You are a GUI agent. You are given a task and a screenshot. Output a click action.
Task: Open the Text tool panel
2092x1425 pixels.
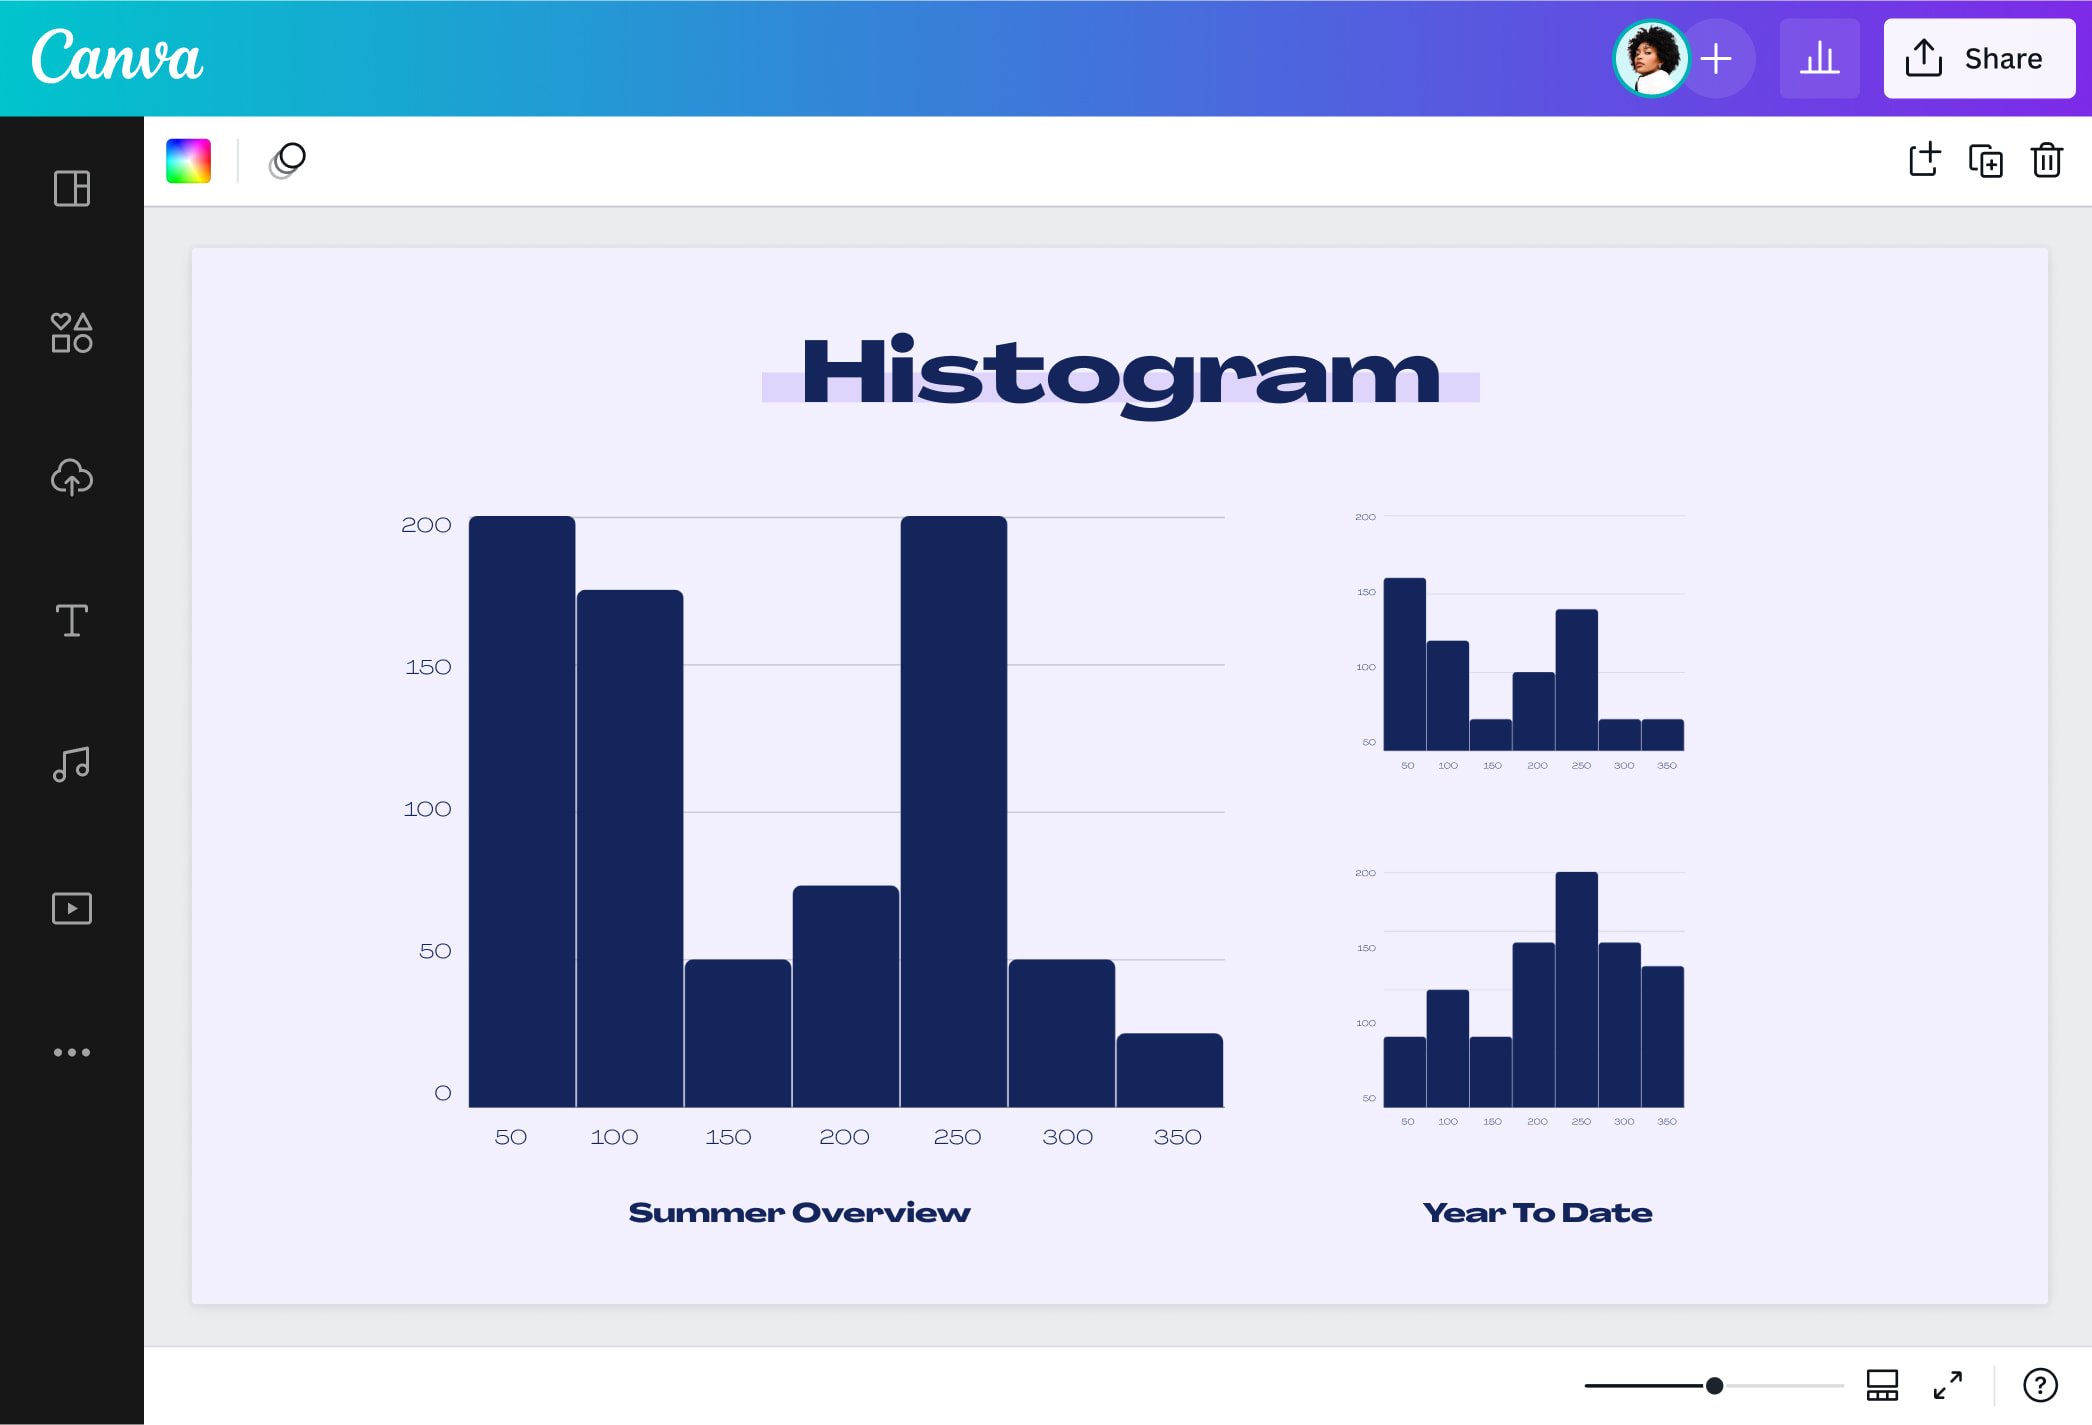71,621
